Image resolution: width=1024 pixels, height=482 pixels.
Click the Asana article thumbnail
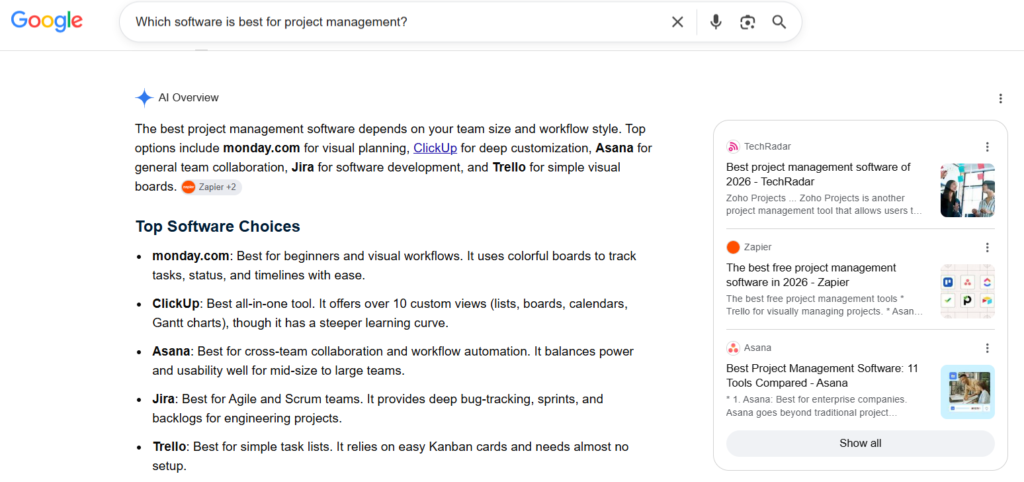point(967,391)
